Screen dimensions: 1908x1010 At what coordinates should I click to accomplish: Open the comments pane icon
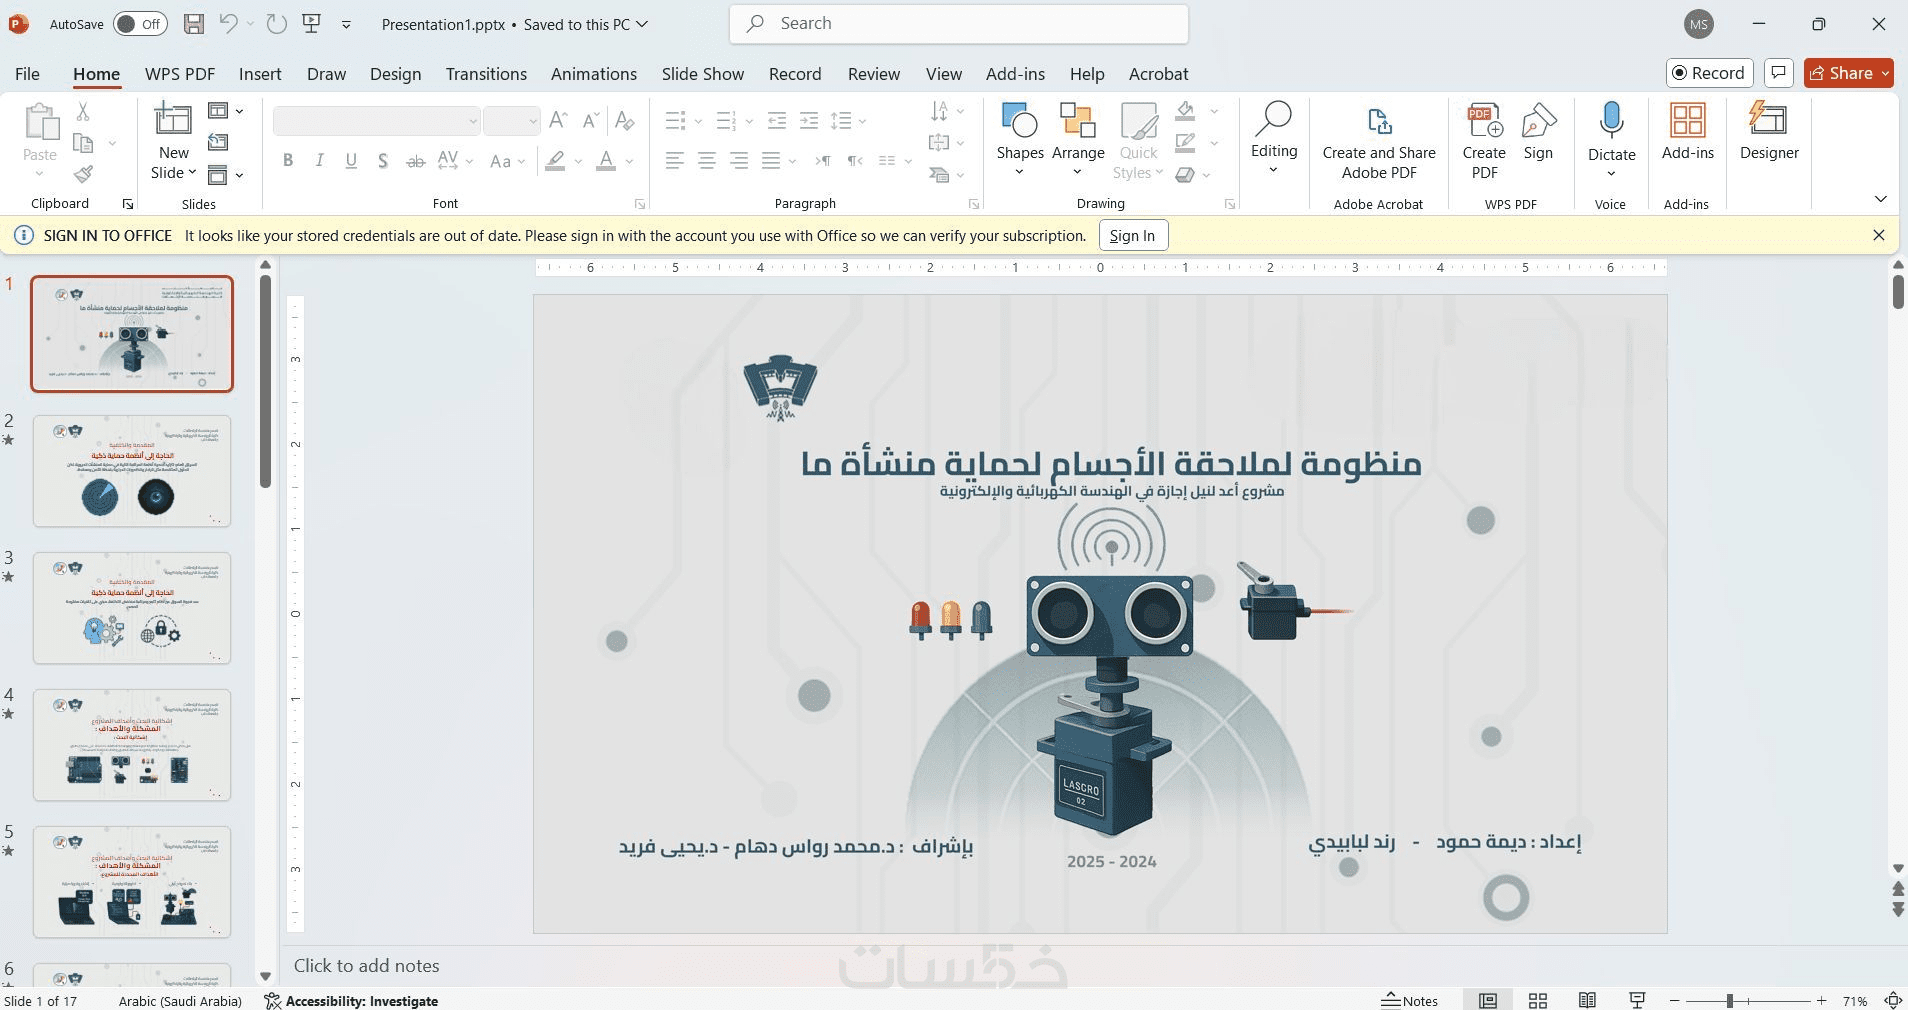pyautogui.click(x=1778, y=73)
